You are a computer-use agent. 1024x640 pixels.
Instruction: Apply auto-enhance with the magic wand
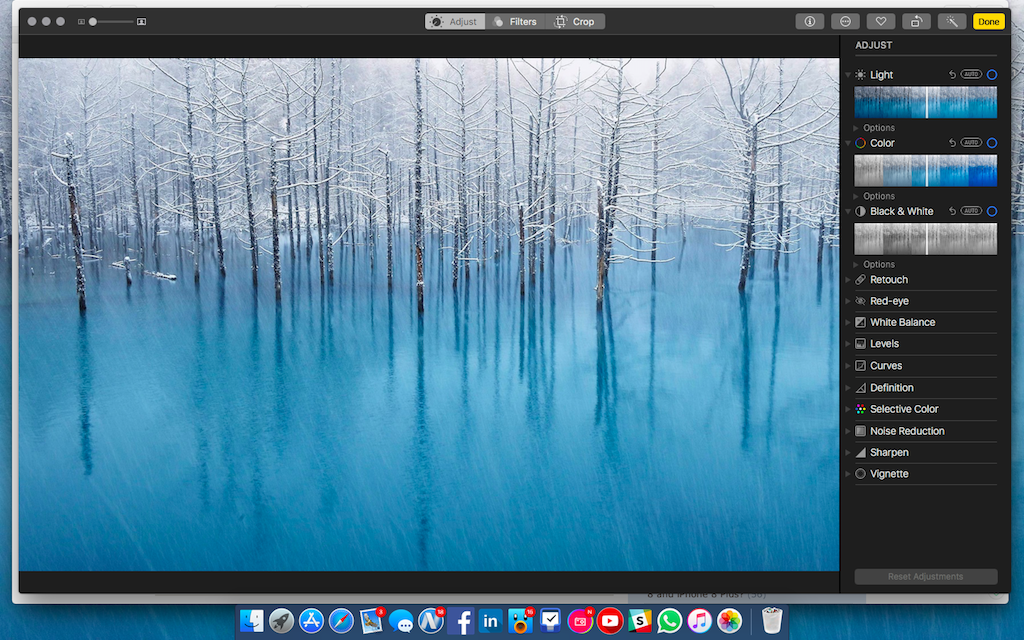coord(952,21)
